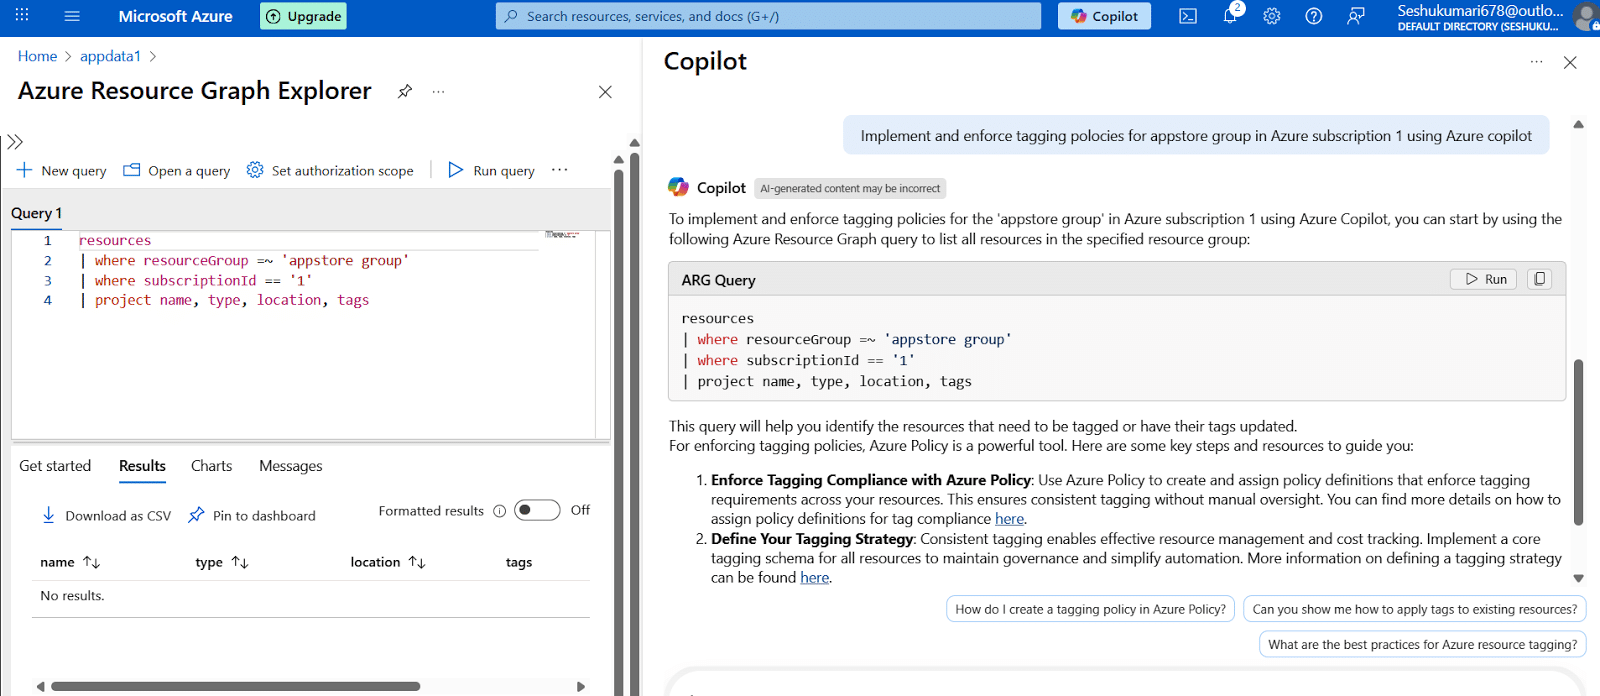Open the account profile Seshukumari678
Viewport: 1600px width, 696px height.
[1495, 17]
